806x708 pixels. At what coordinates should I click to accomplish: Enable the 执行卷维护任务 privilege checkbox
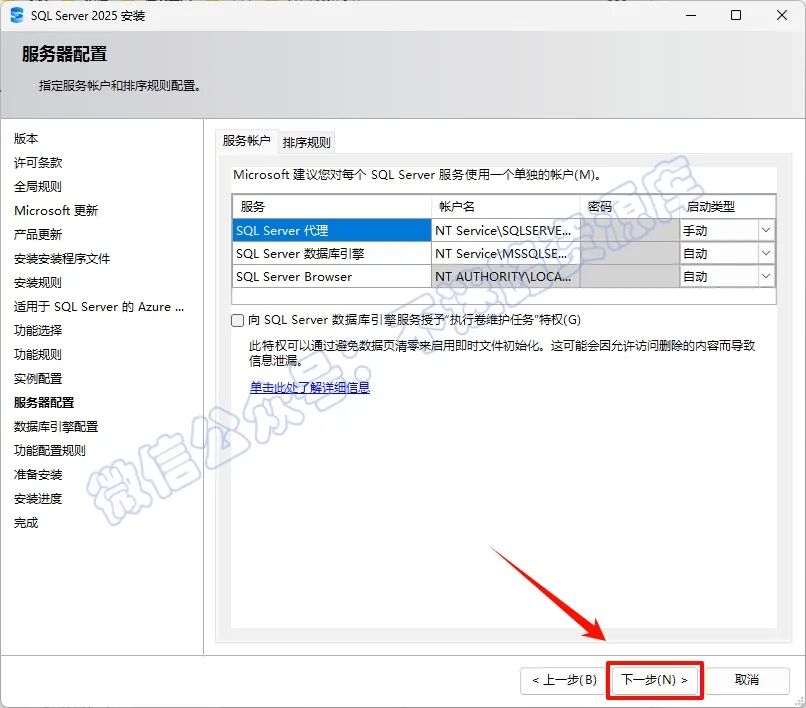tap(237, 321)
